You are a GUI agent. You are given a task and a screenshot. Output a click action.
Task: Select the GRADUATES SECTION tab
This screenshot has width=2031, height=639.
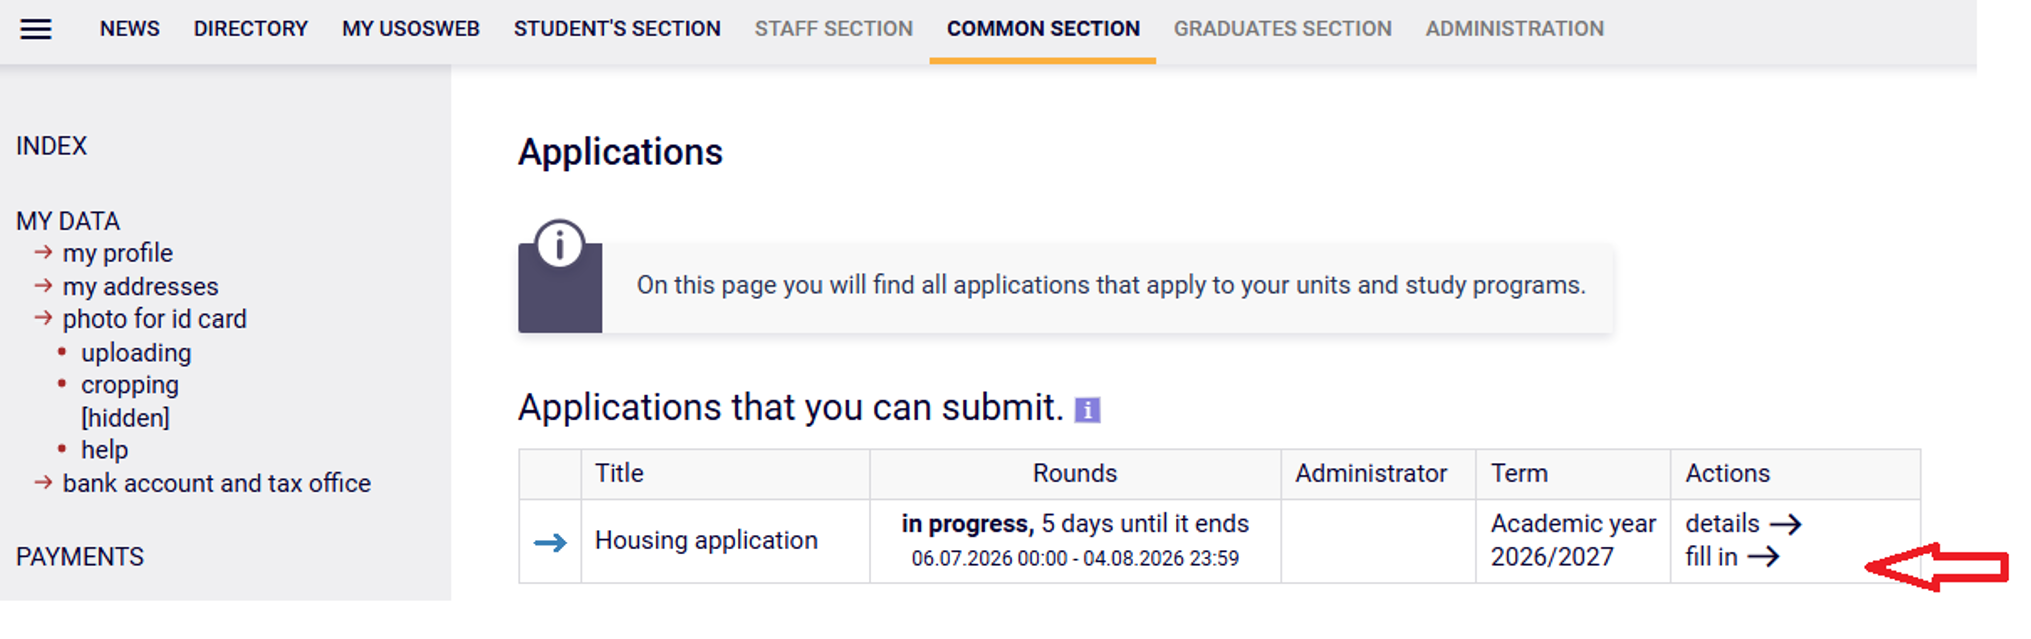1283,29
